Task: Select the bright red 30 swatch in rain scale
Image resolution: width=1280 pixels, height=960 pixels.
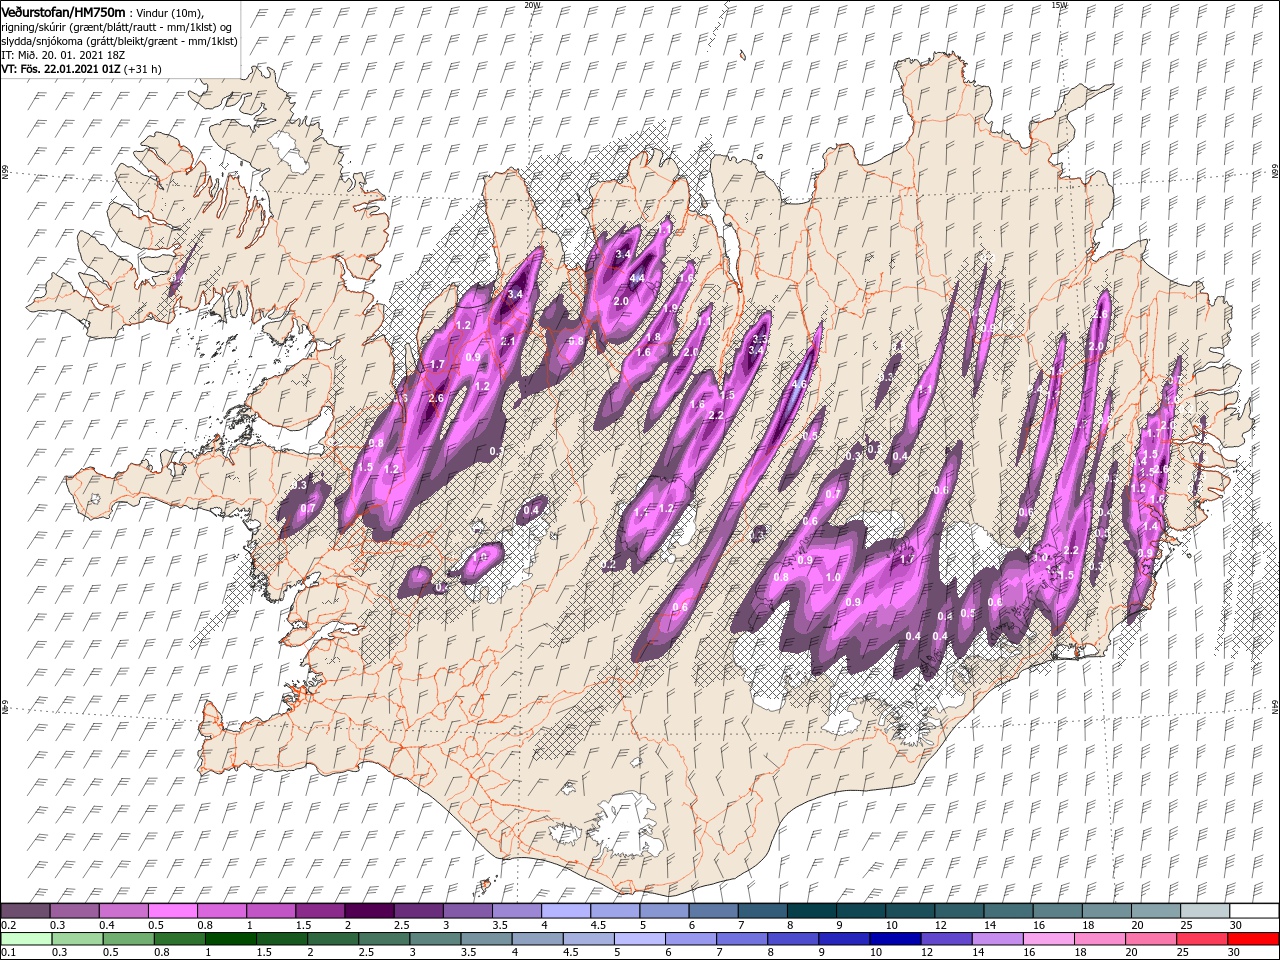Action: pyautogui.click(x=1253, y=939)
